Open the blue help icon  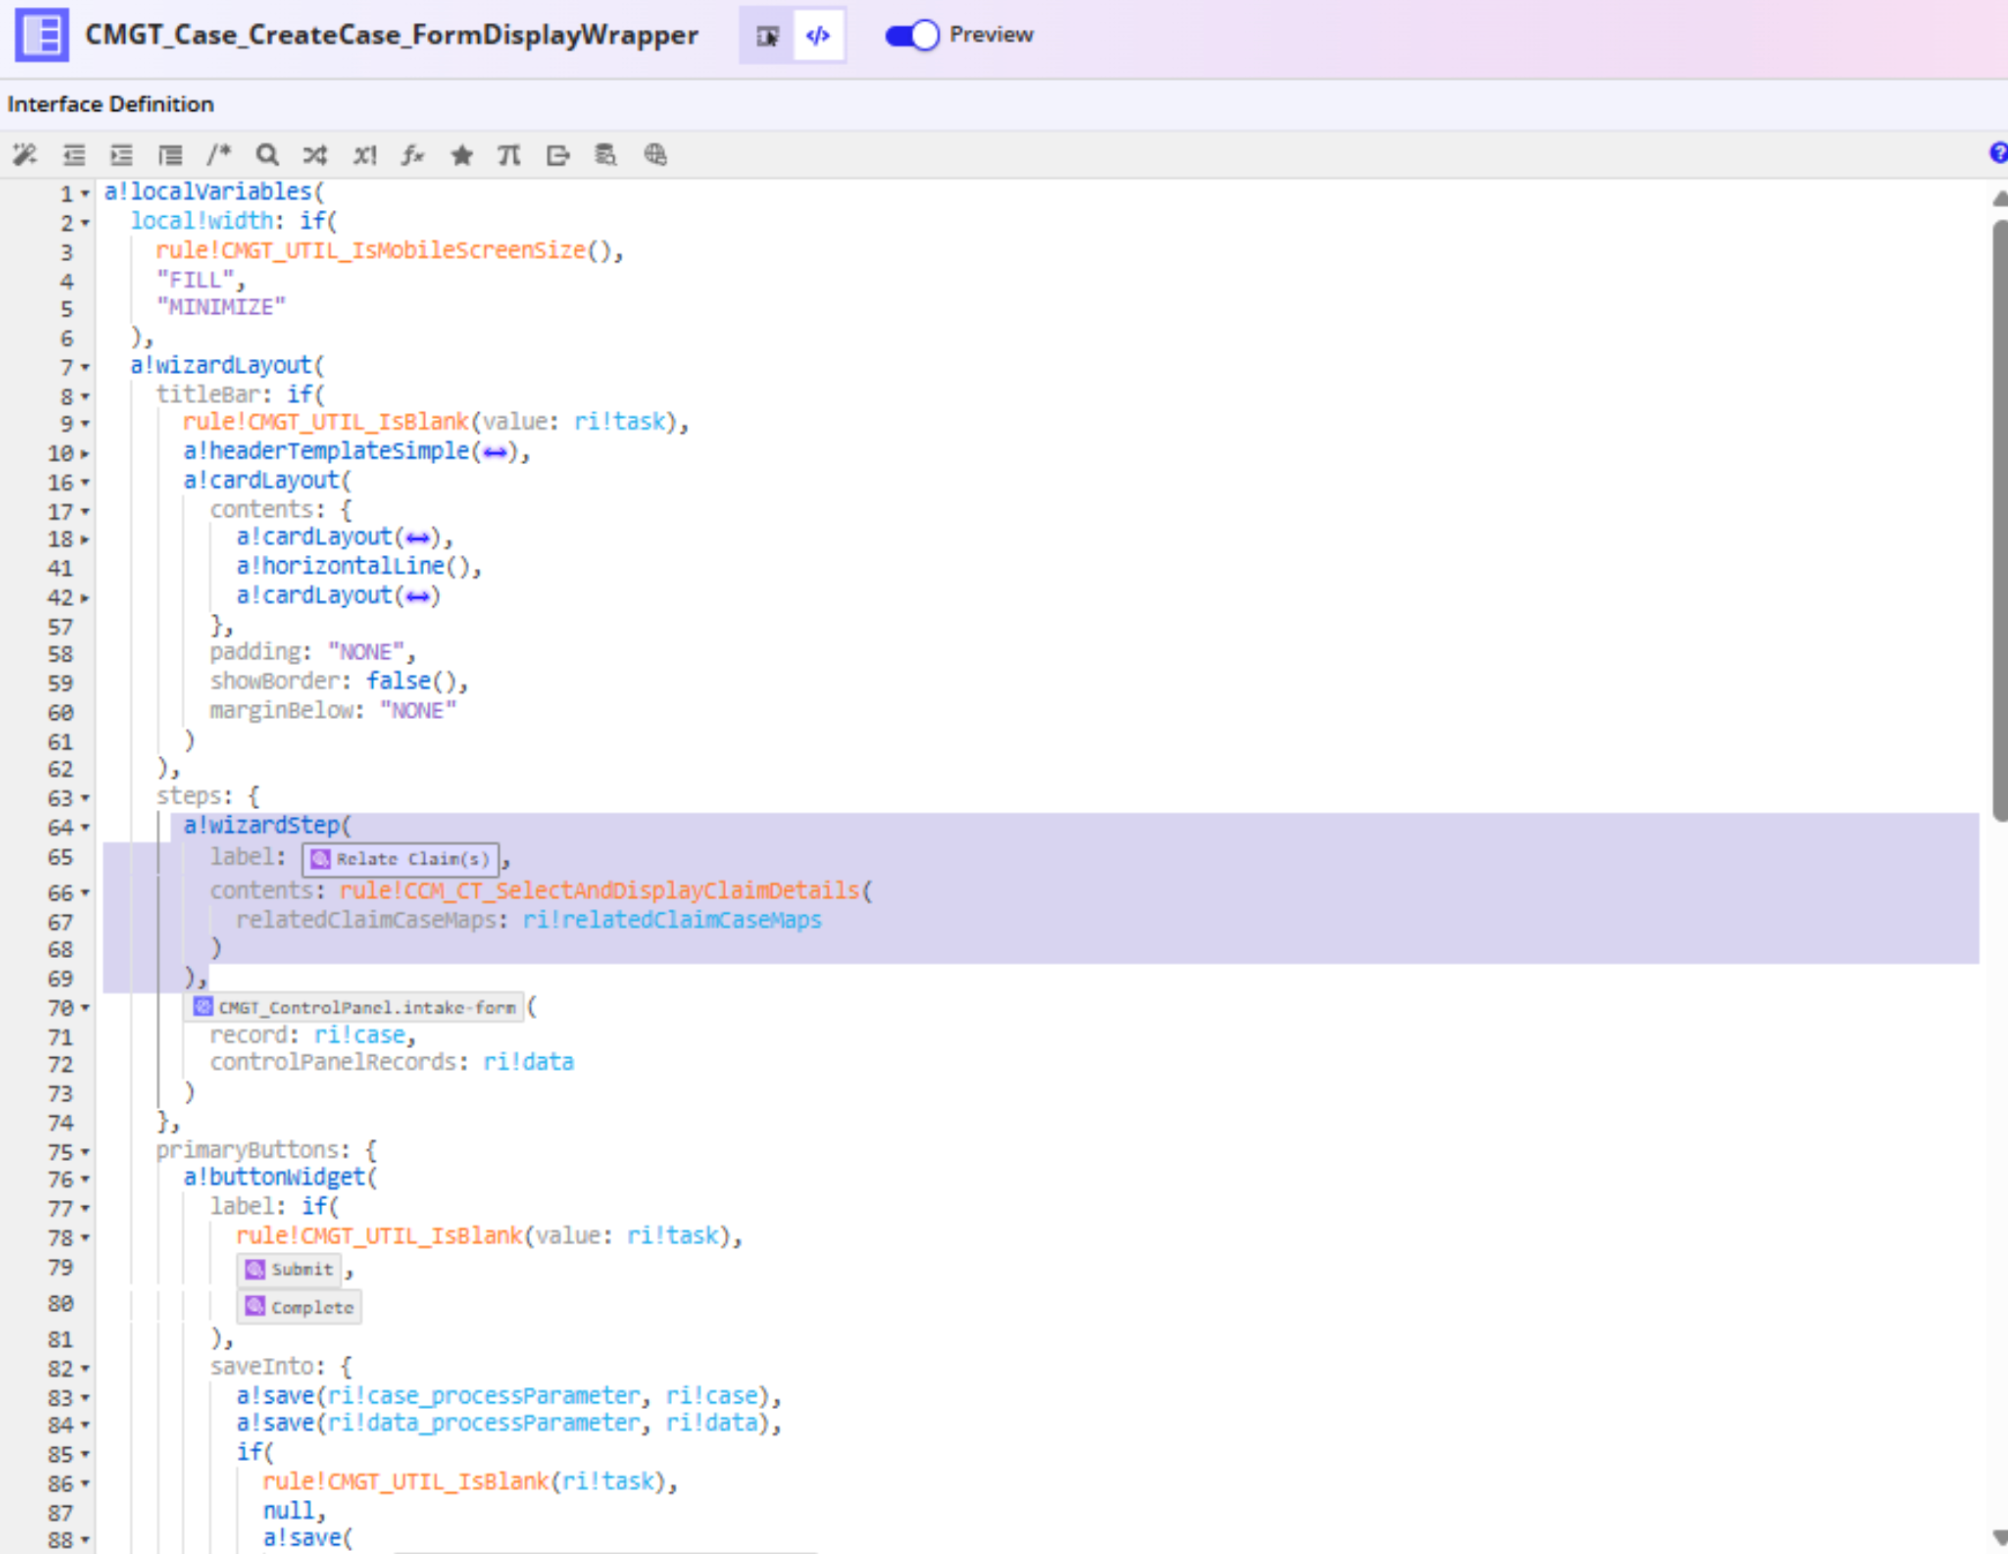tap(1998, 153)
